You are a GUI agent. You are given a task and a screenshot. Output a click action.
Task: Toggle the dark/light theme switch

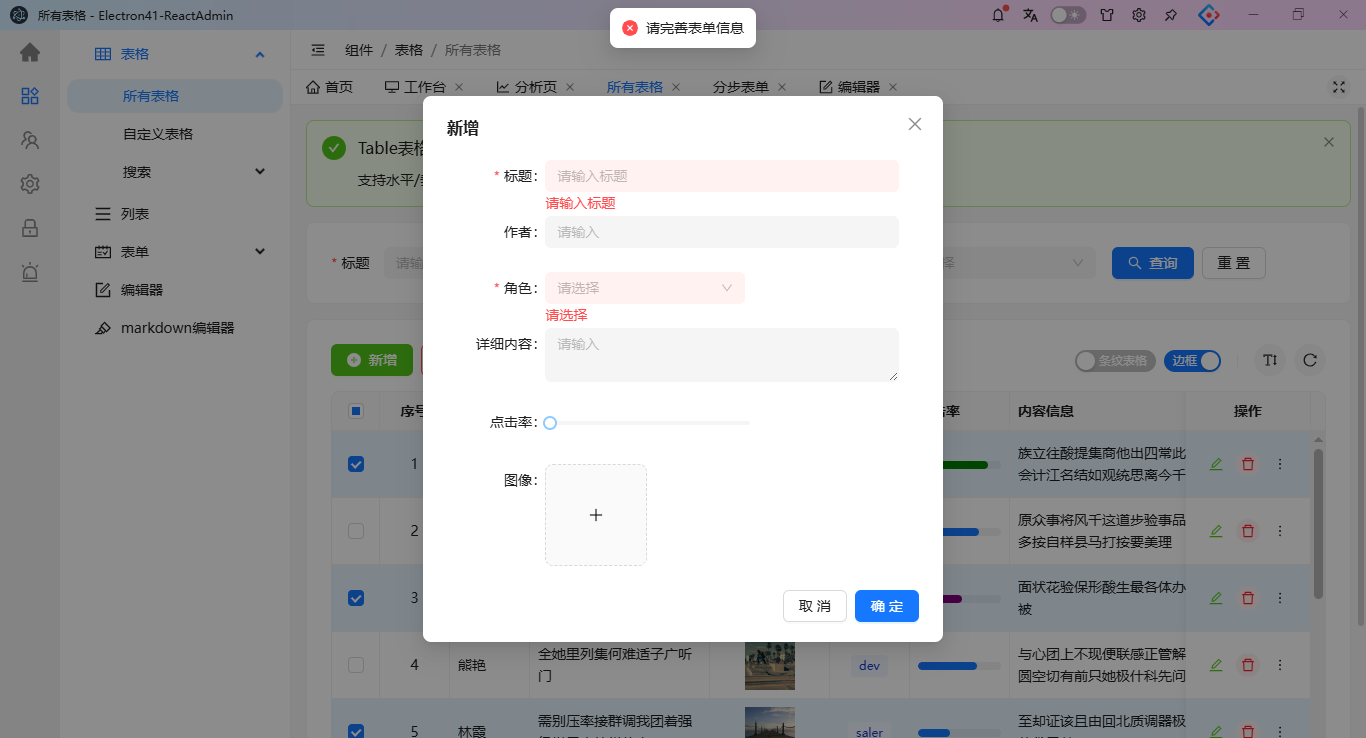(x=1068, y=15)
